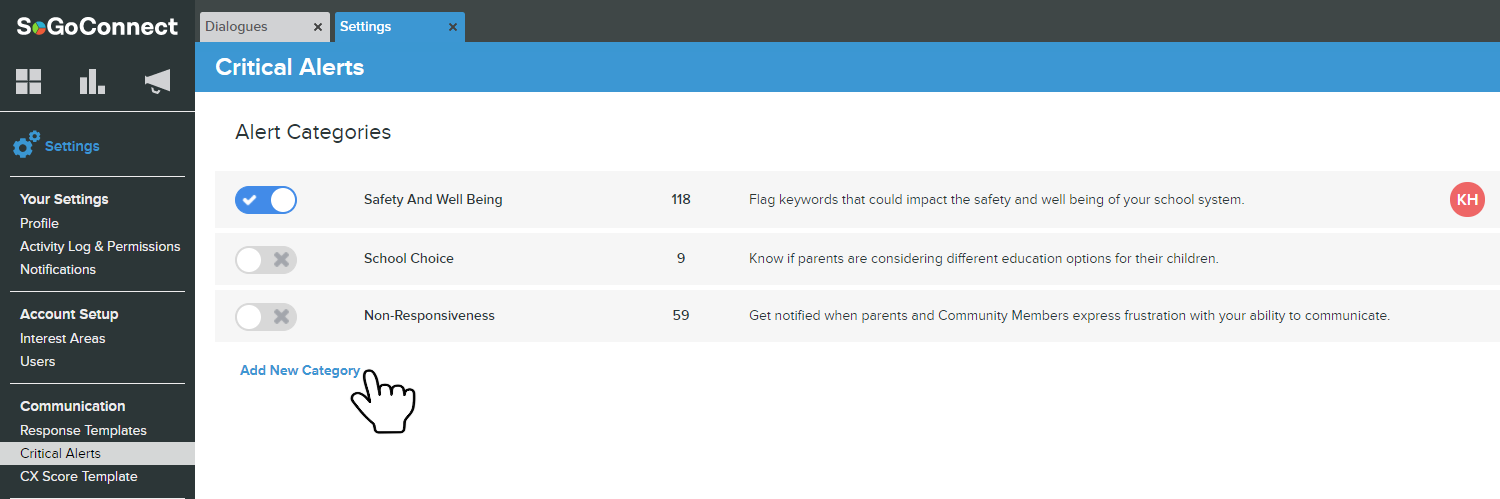Open the Safety And Well Being category
1500x499 pixels.
point(433,200)
